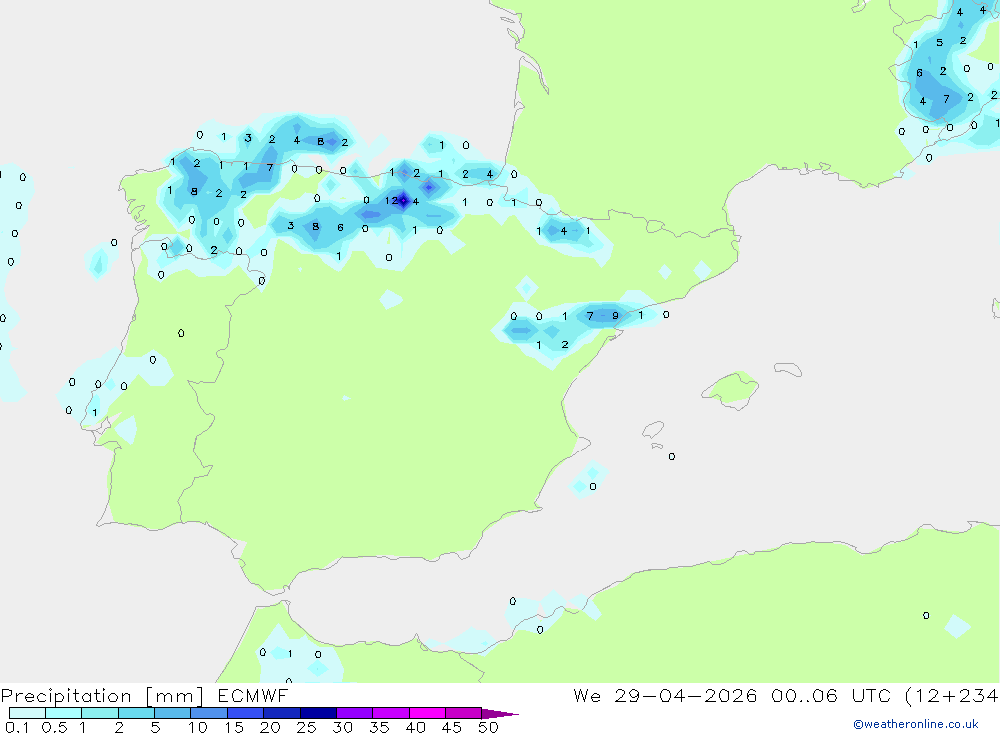Click legend label '50'
The height and width of the screenshot is (733, 1000).
(x=489, y=727)
